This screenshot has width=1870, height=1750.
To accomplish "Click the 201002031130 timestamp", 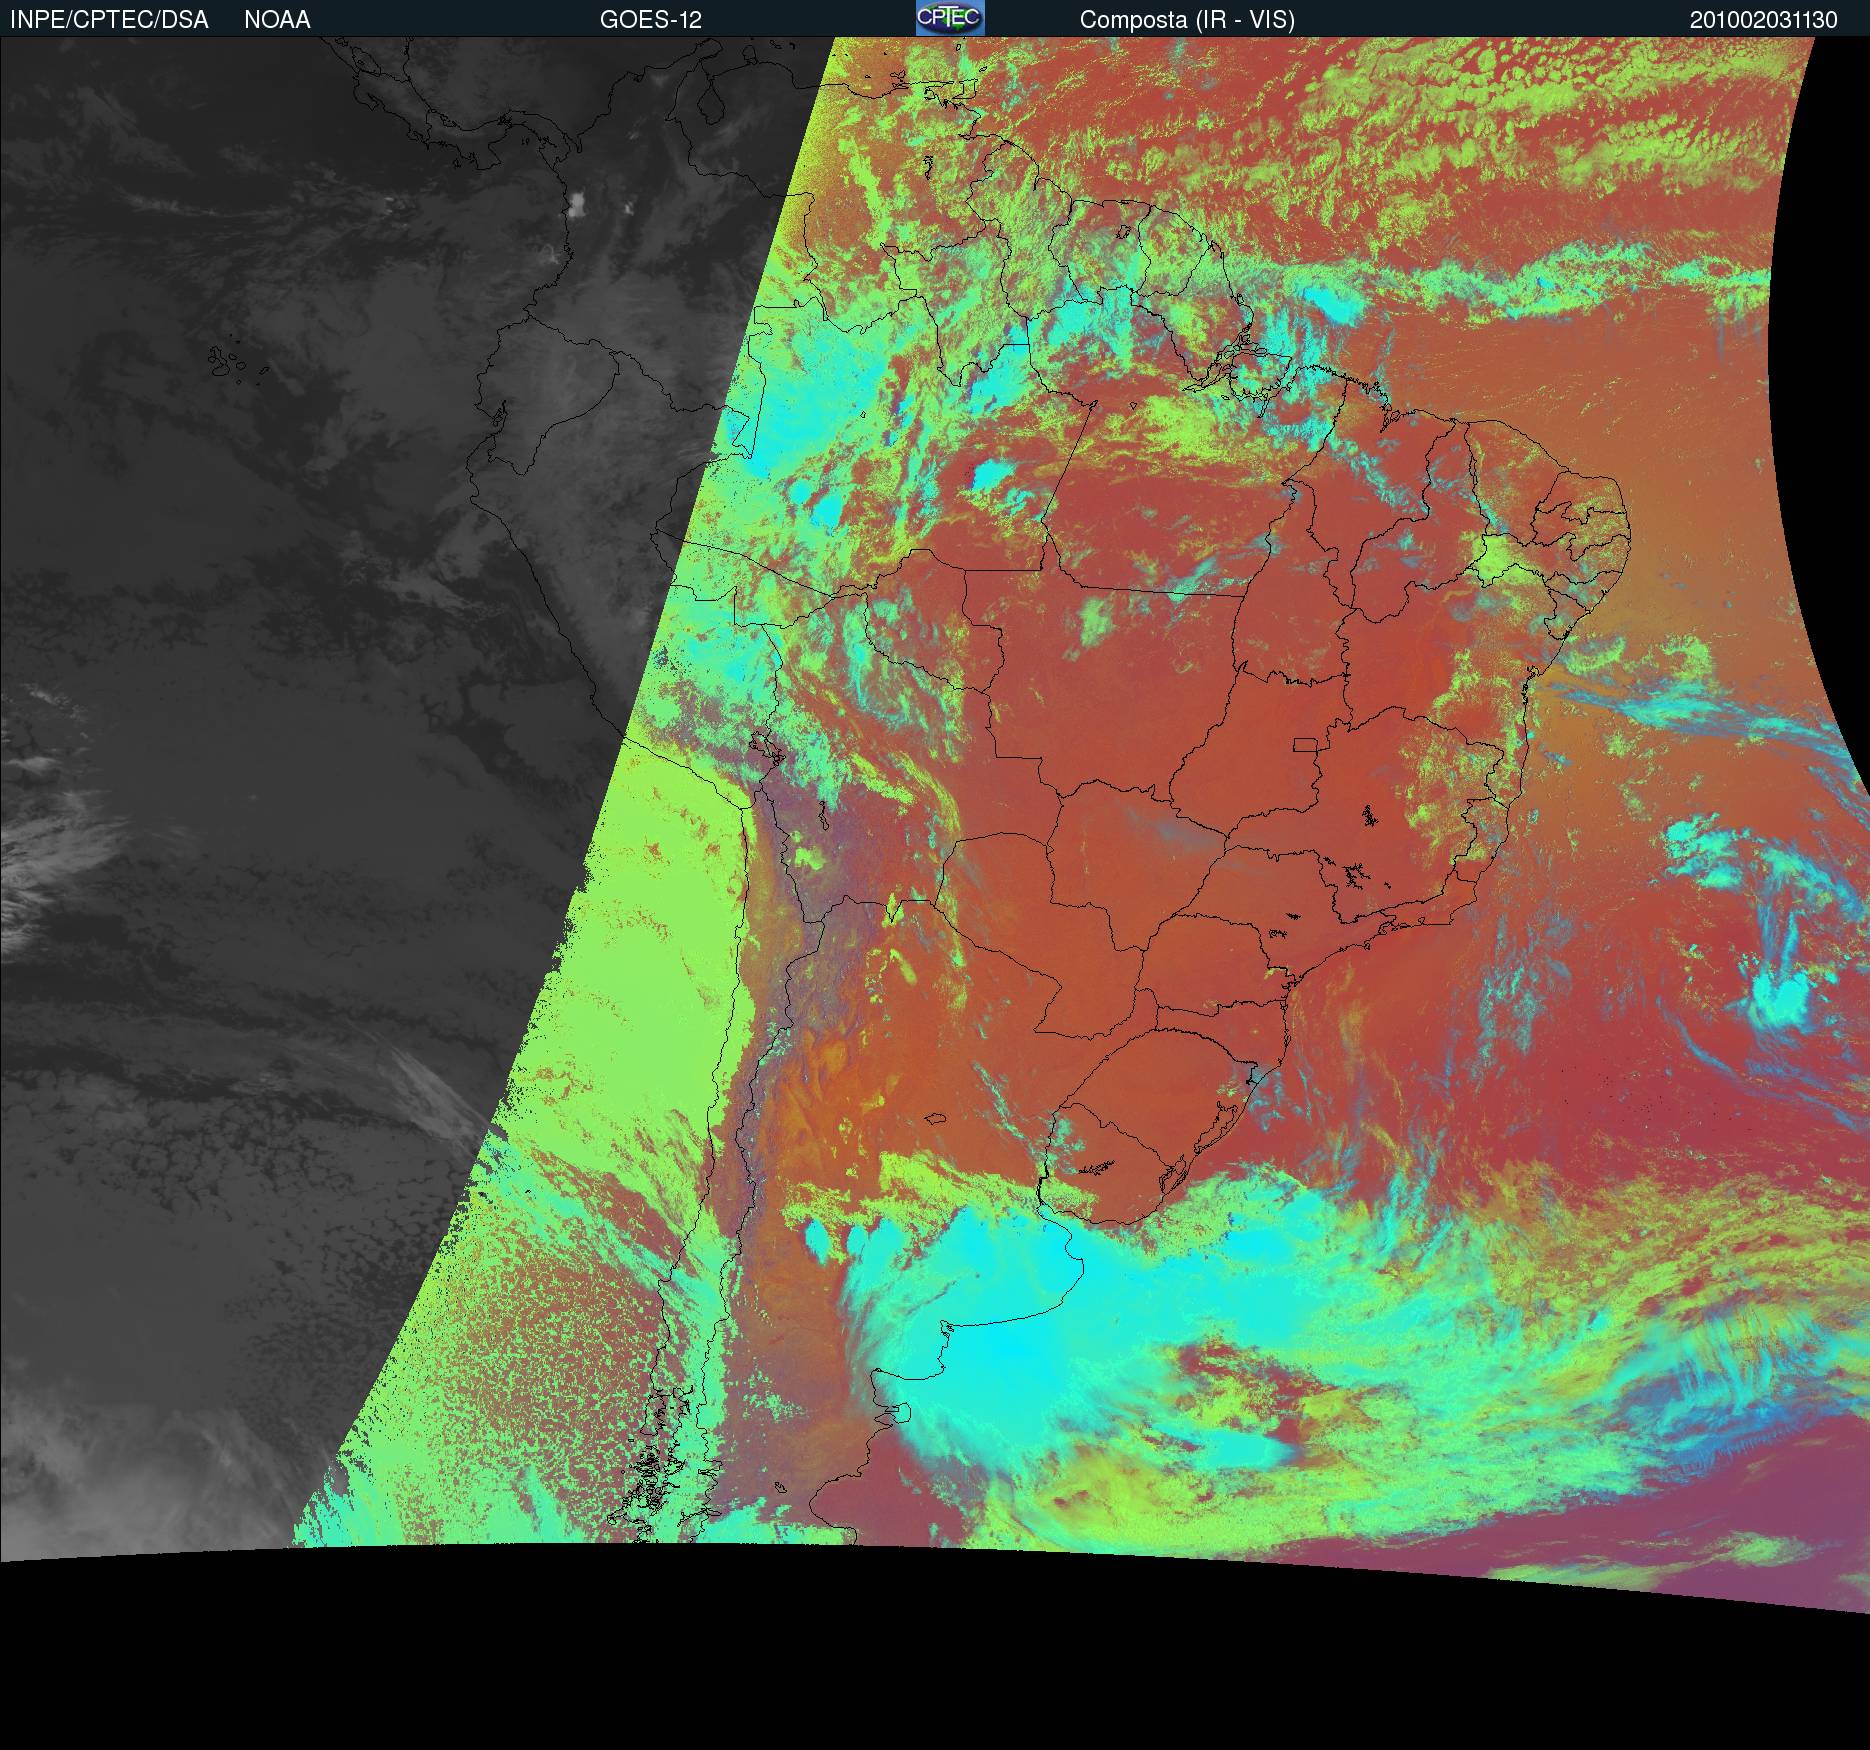I will point(1764,20).
